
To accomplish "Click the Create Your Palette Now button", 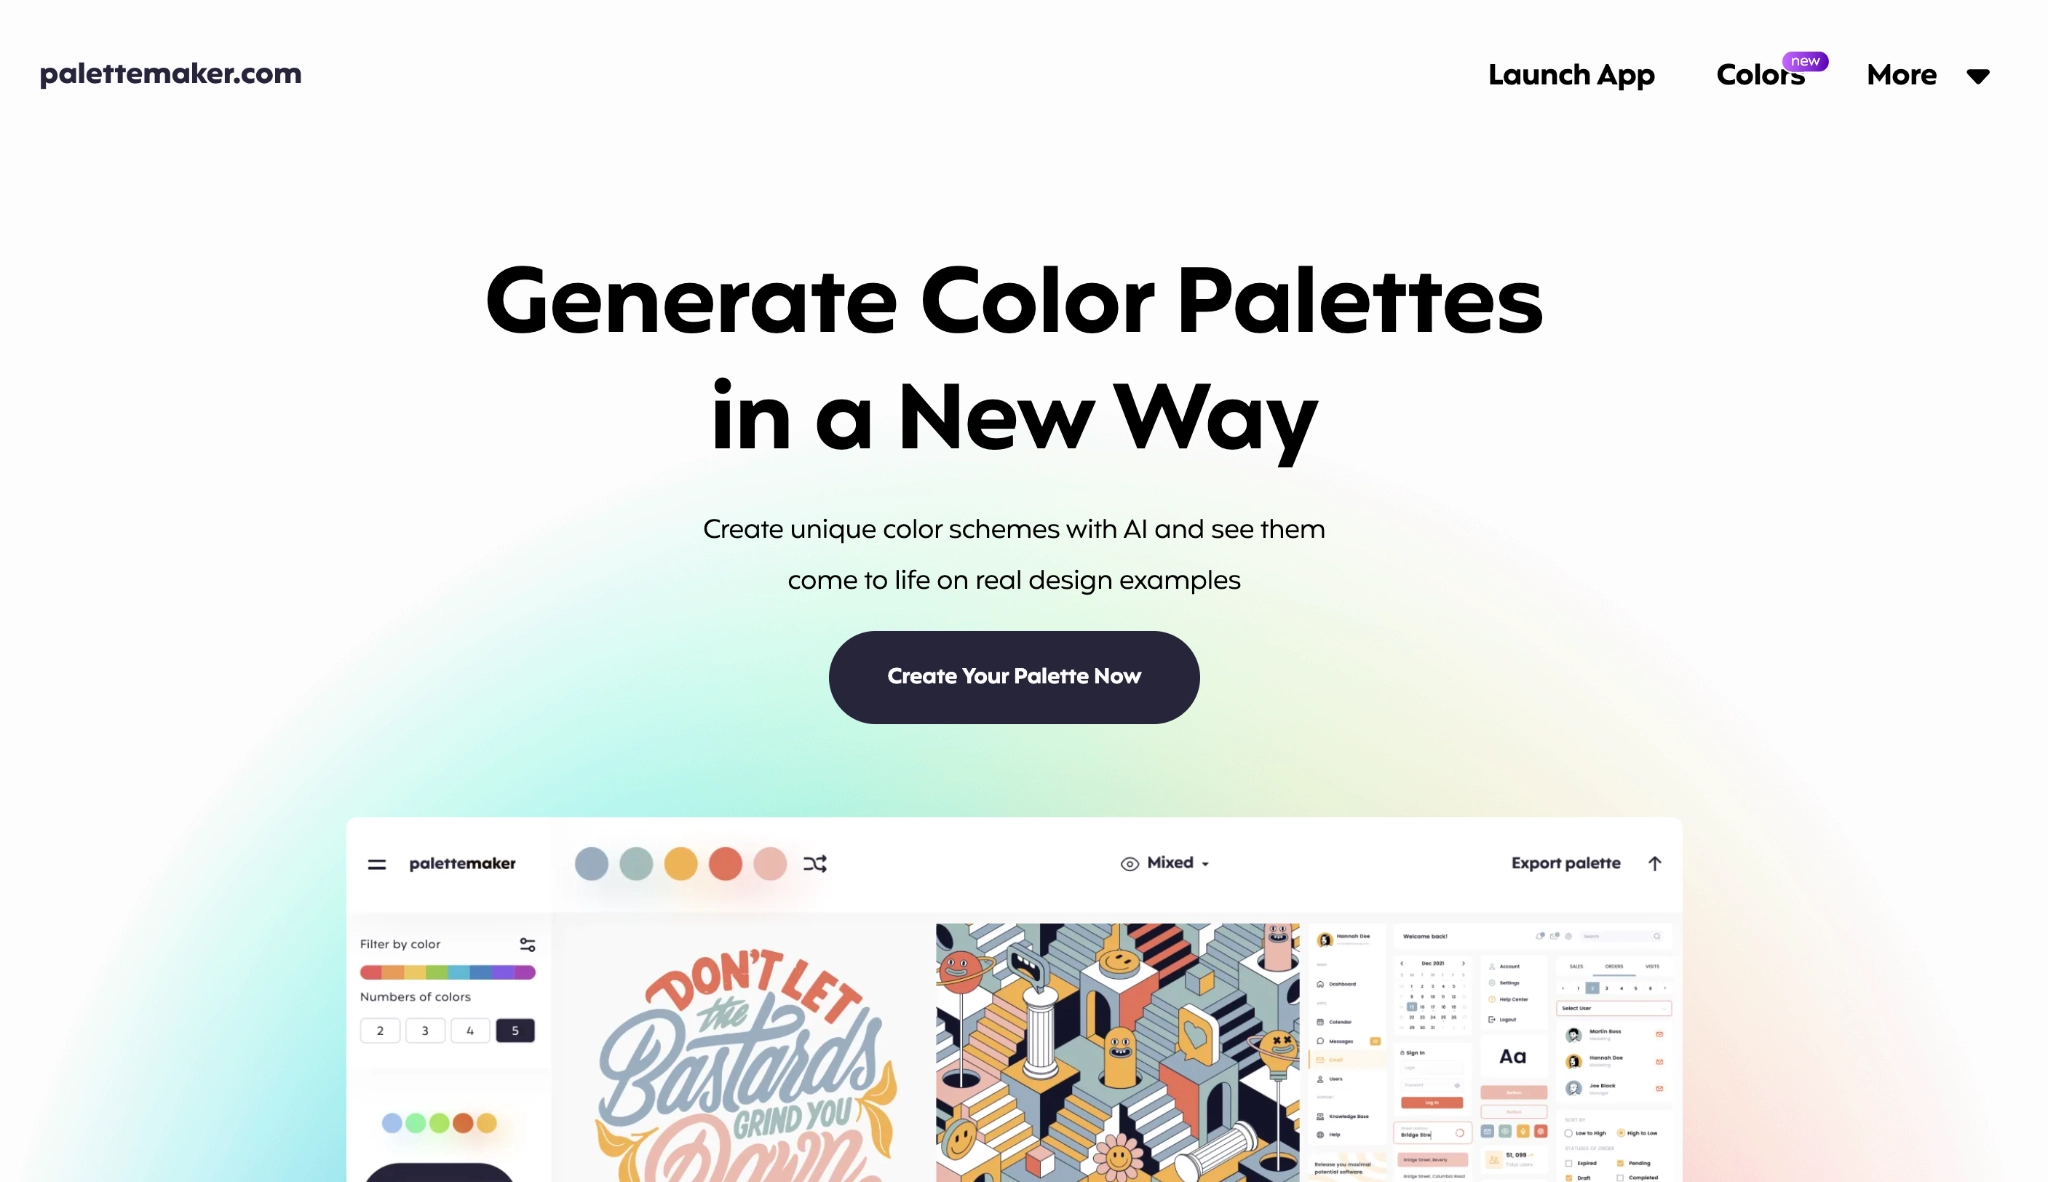I will point(1014,677).
